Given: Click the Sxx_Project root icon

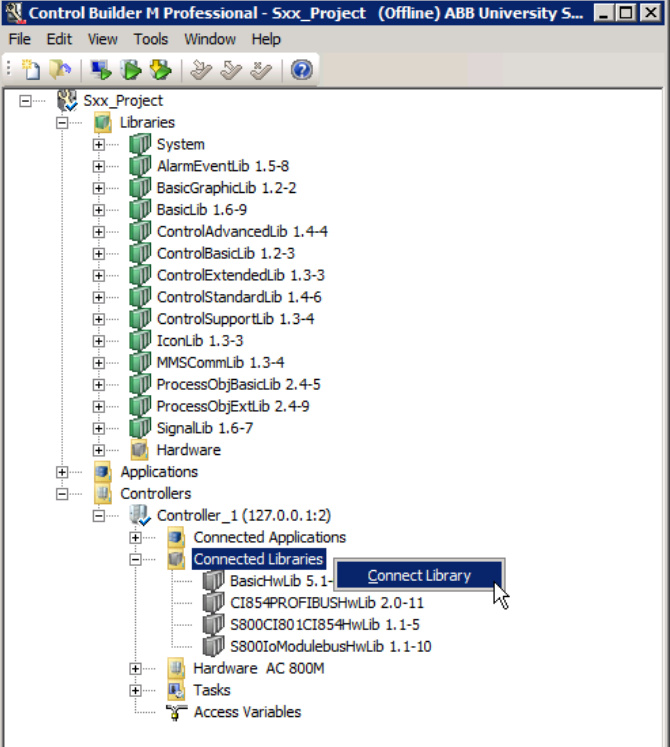Looking at the screenshot, I should [x=67, y=101].
